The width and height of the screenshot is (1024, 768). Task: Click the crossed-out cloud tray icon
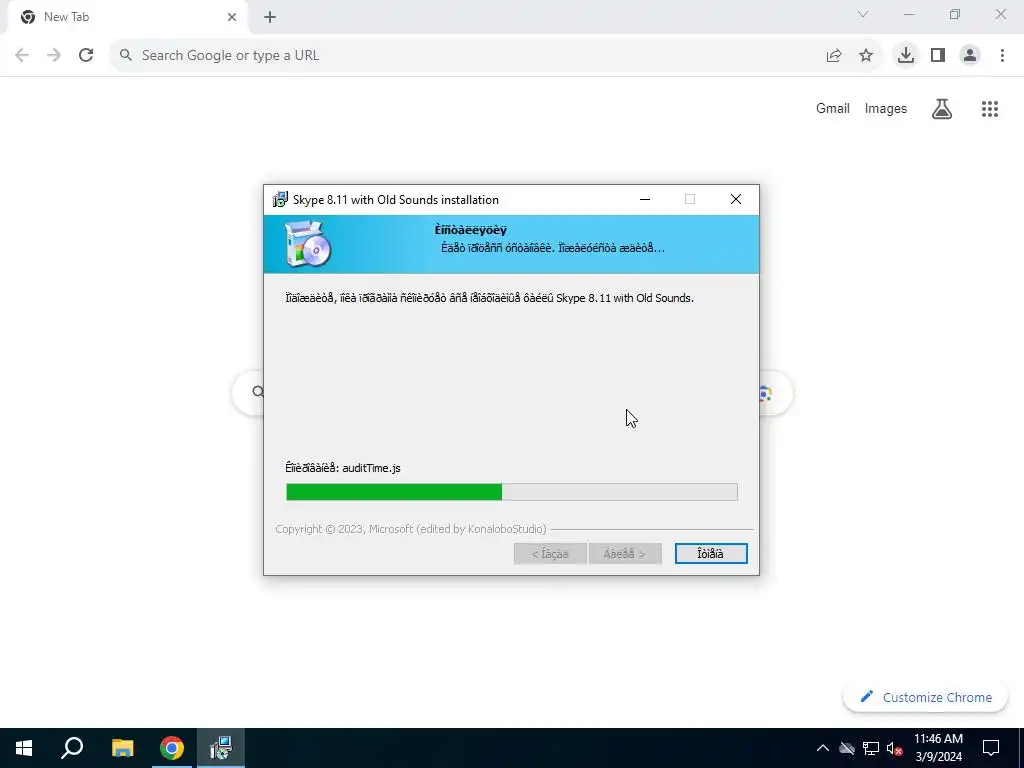(x=846, y=748)
